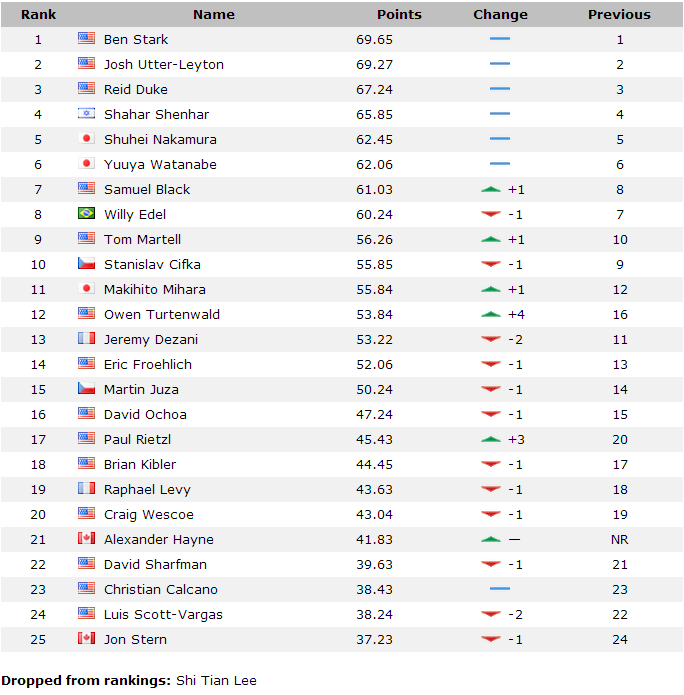Select the Previous column header
This screenshot has height=695, width=684.
(619, 15)
